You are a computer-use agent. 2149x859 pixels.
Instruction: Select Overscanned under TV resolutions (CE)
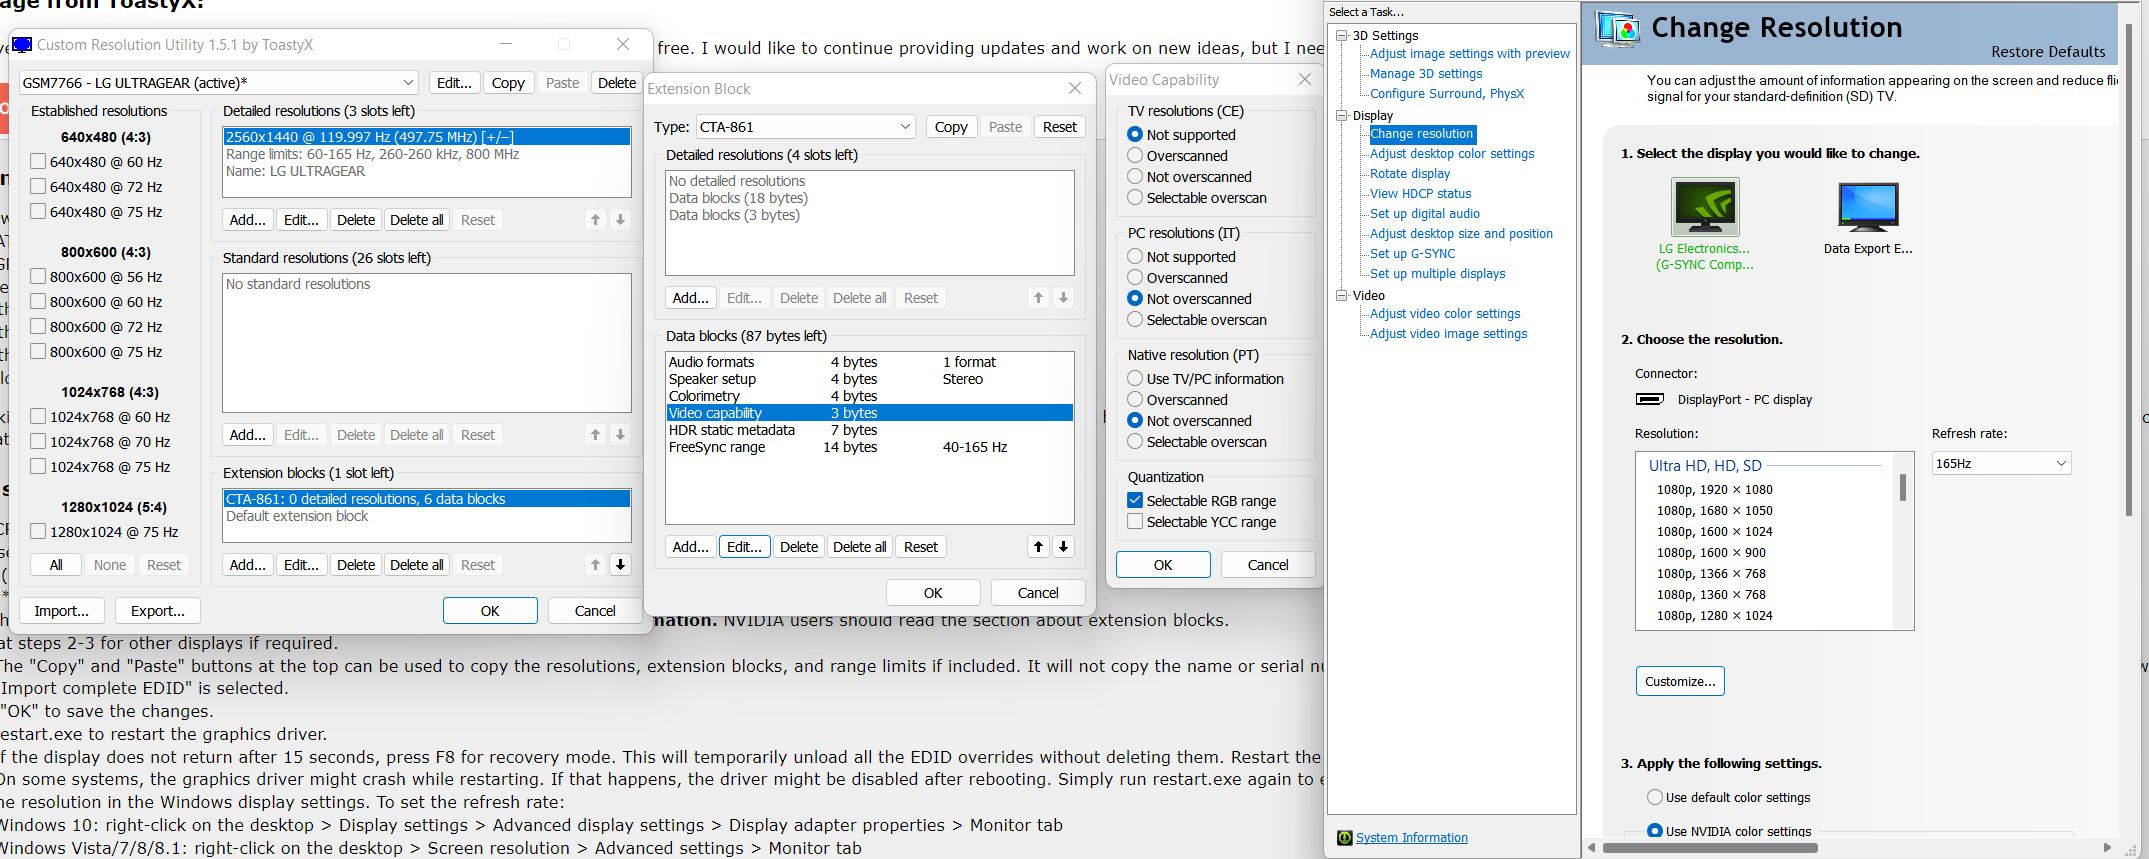(1135, 156)
